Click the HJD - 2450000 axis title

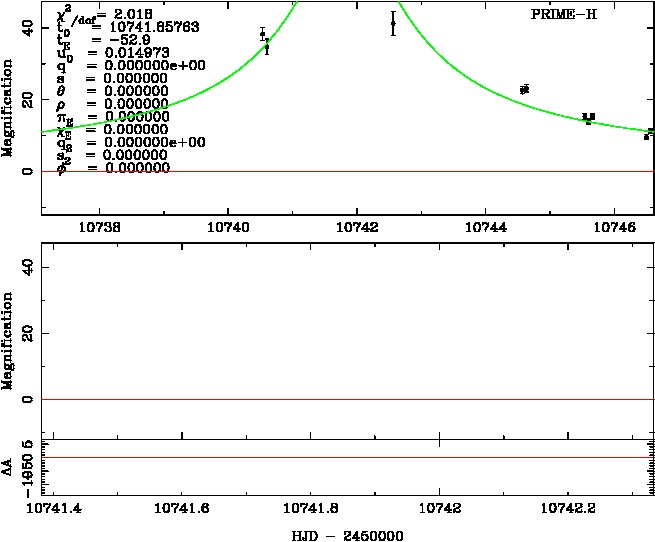click(x=347, y=535)
